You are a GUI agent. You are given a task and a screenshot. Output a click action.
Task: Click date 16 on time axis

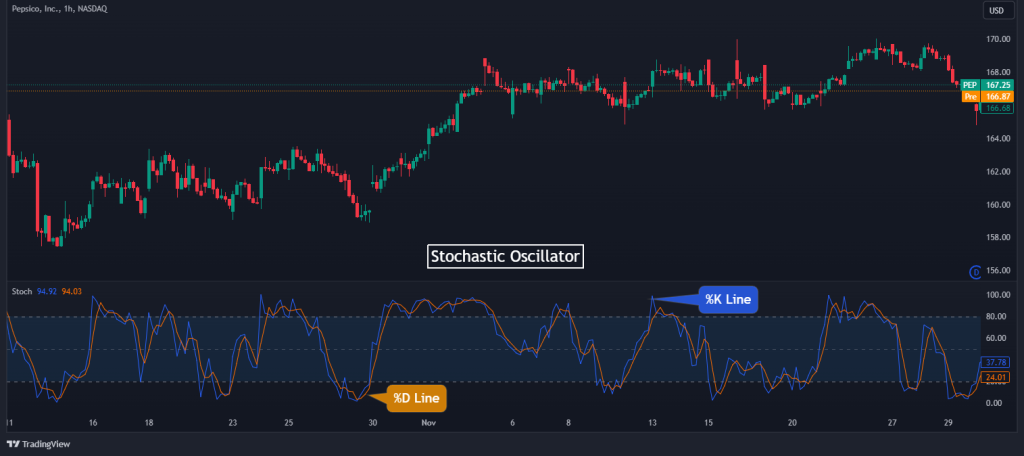coord(93,423)
